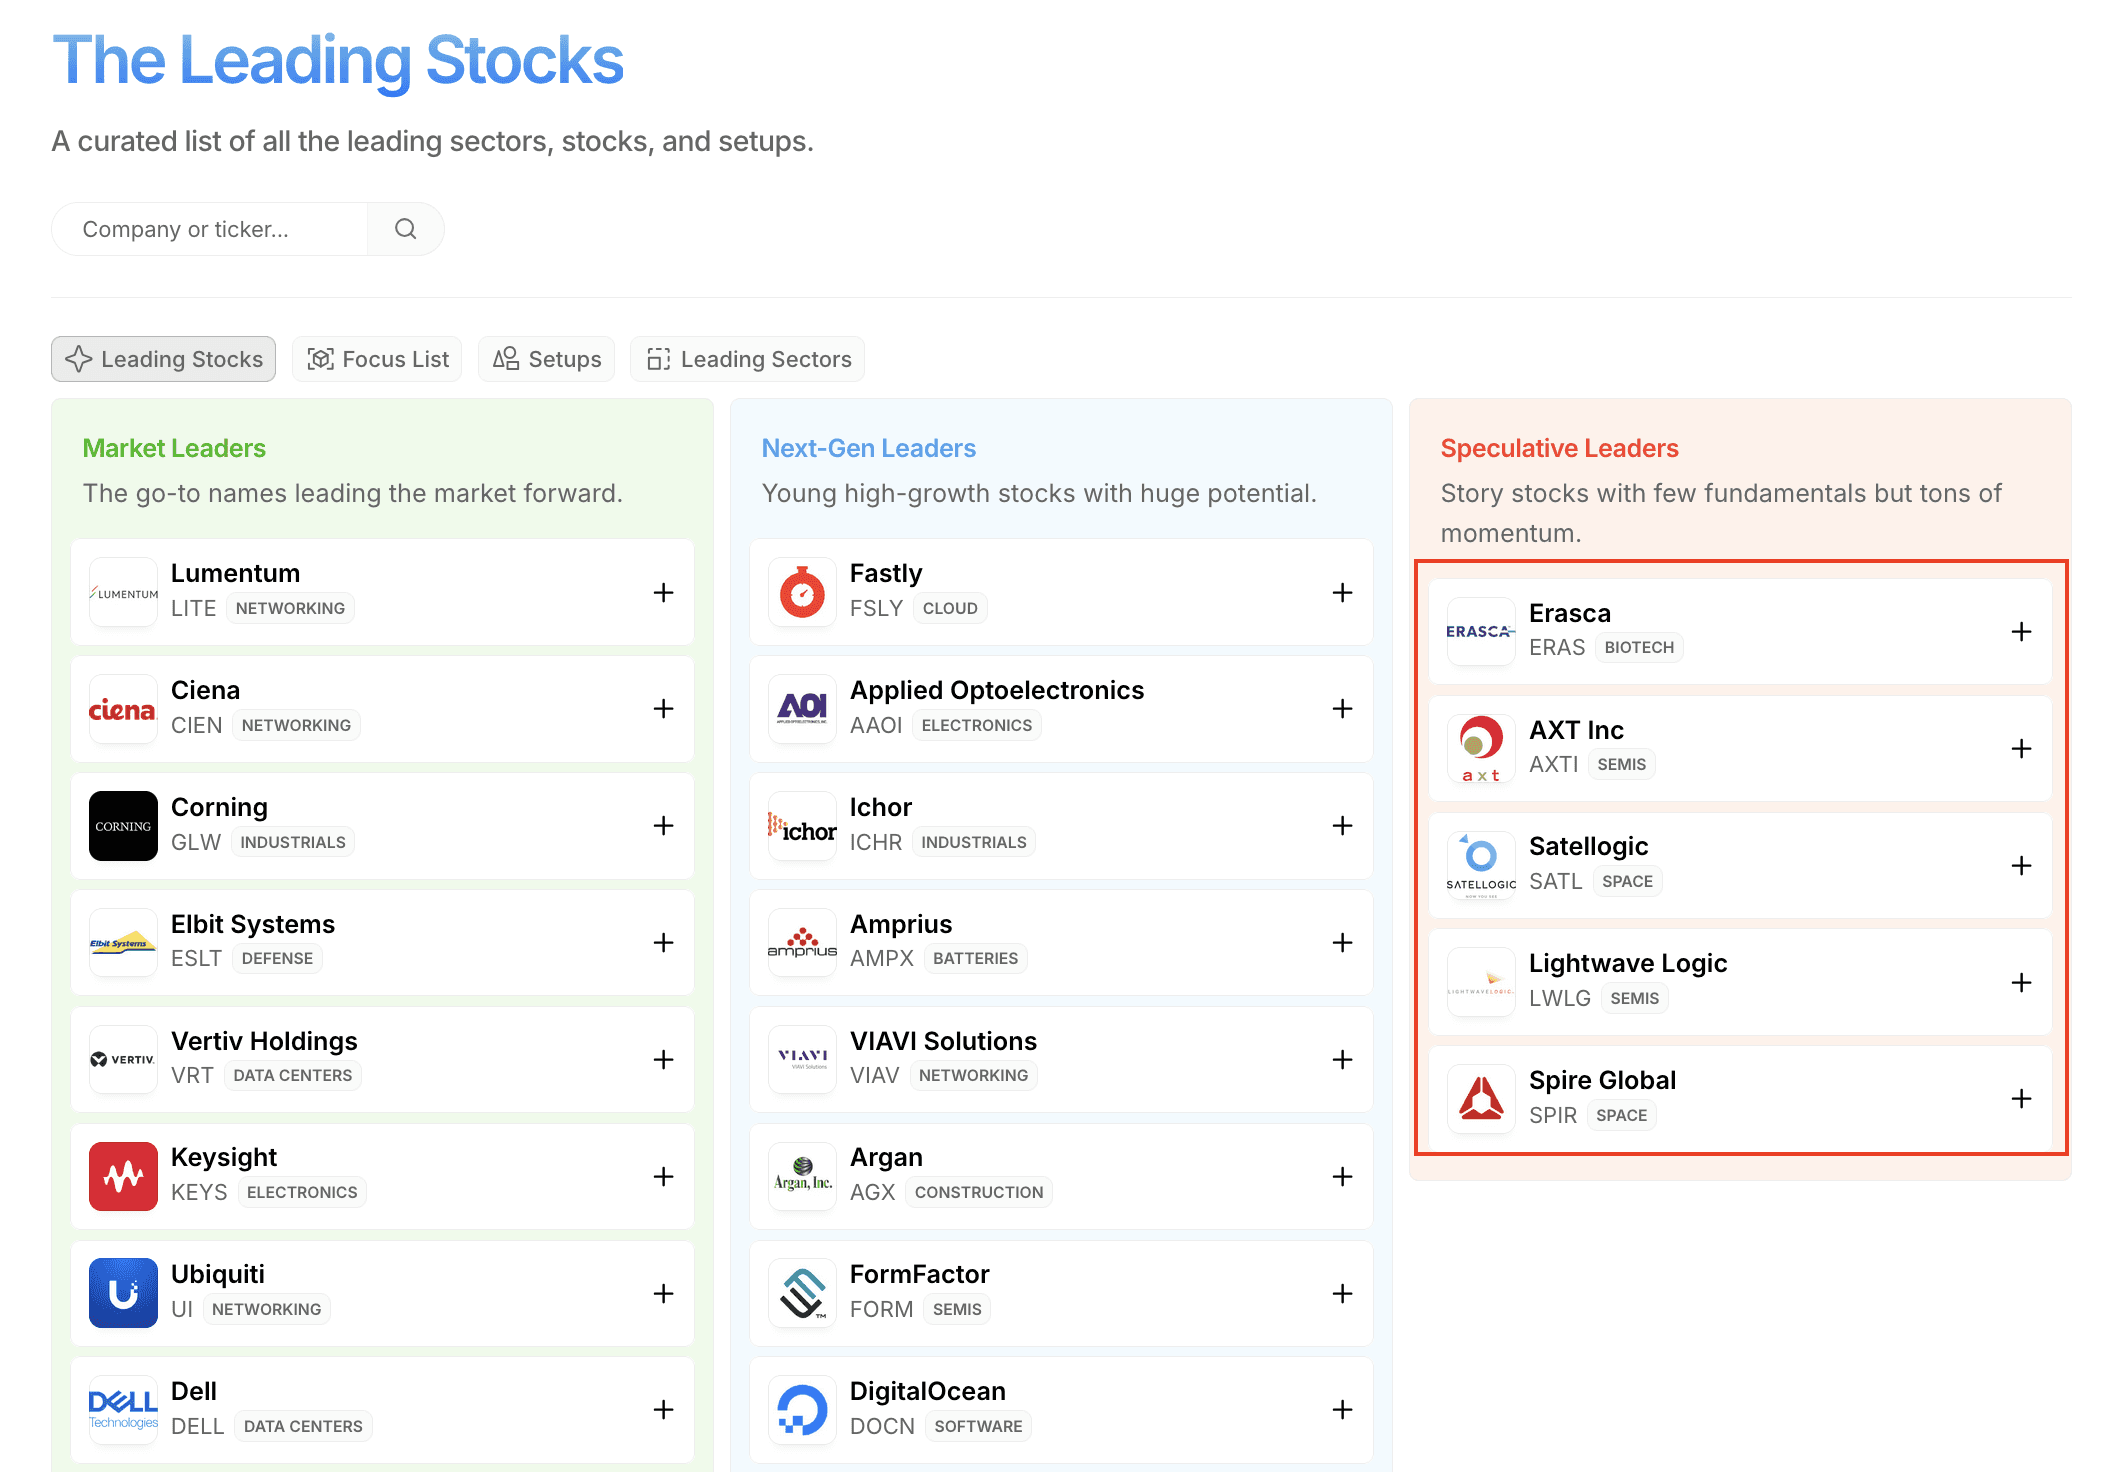Image resolution: width=2108 pixels, height=1472 pixels.
Task: Click the Amprius company name
Action: (x=900, y=924)
